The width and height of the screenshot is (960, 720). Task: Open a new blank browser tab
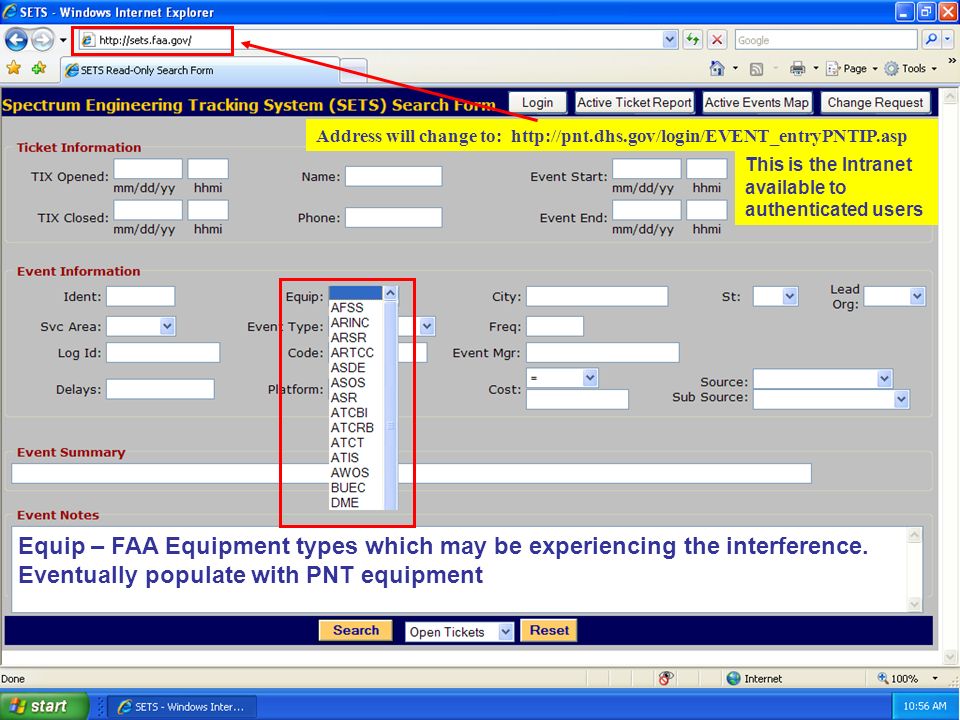click(x=353, y=71)
